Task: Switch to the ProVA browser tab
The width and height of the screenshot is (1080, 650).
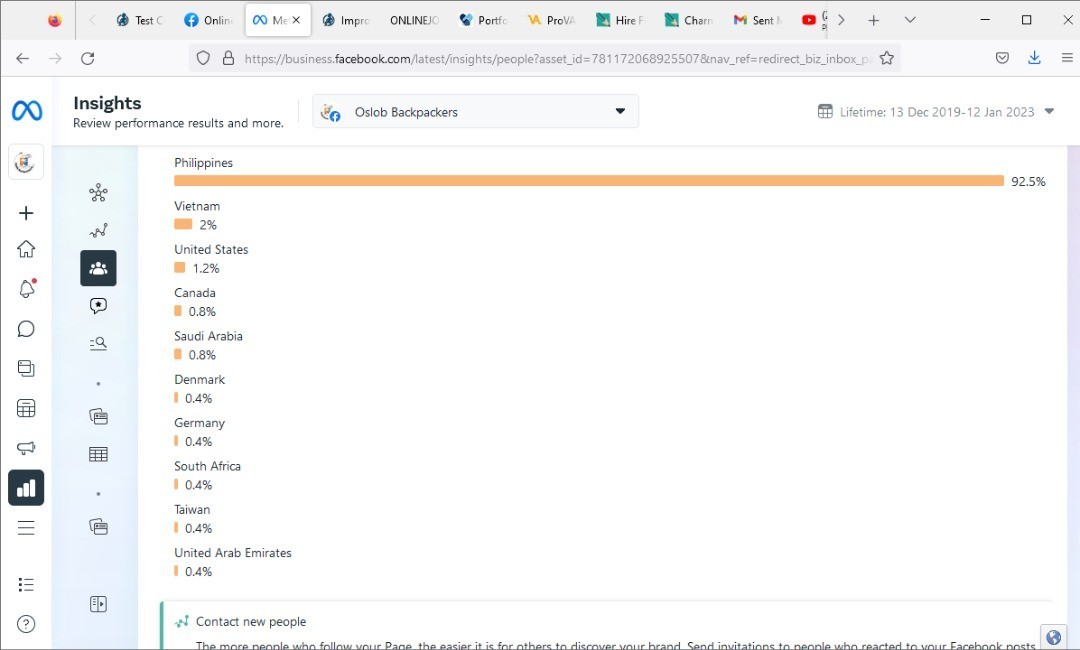Action: point(551,20)
